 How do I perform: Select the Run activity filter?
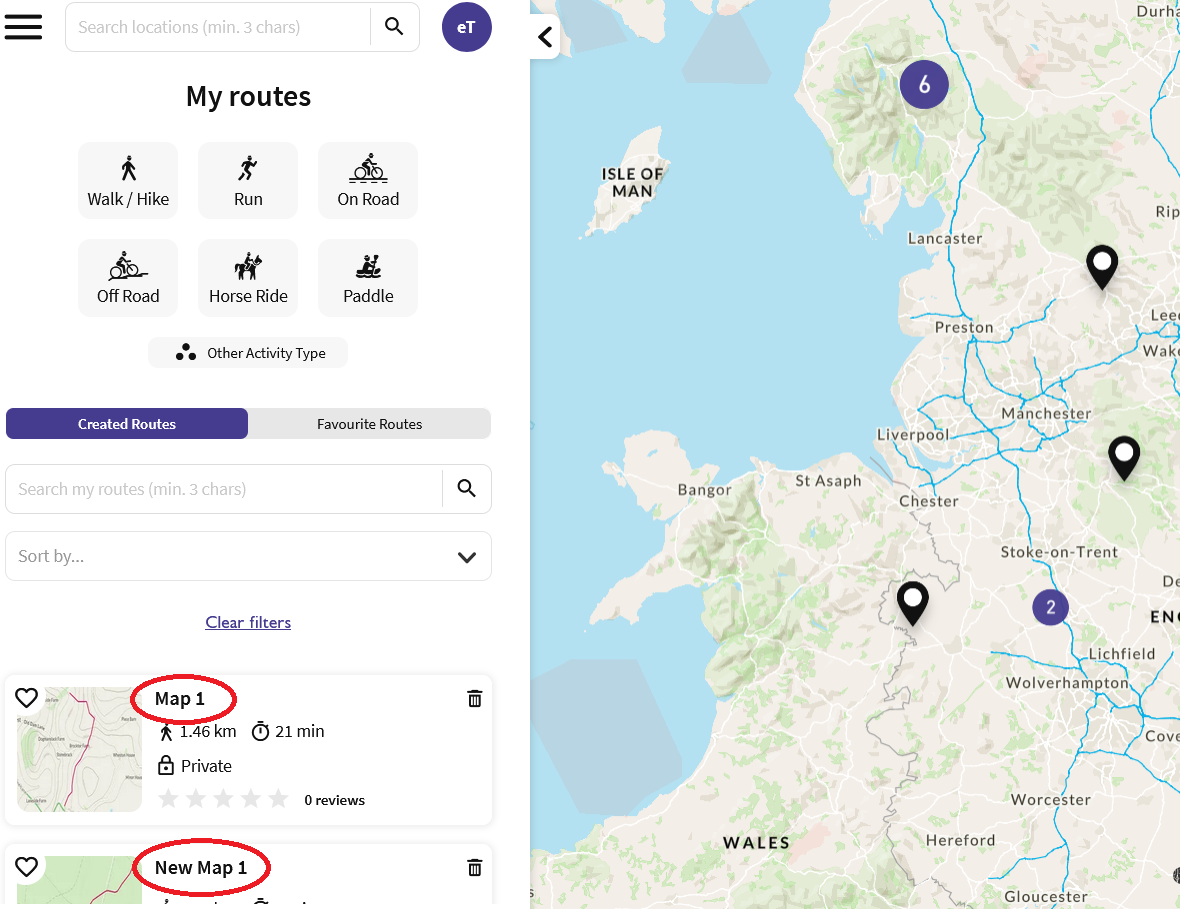247,180
